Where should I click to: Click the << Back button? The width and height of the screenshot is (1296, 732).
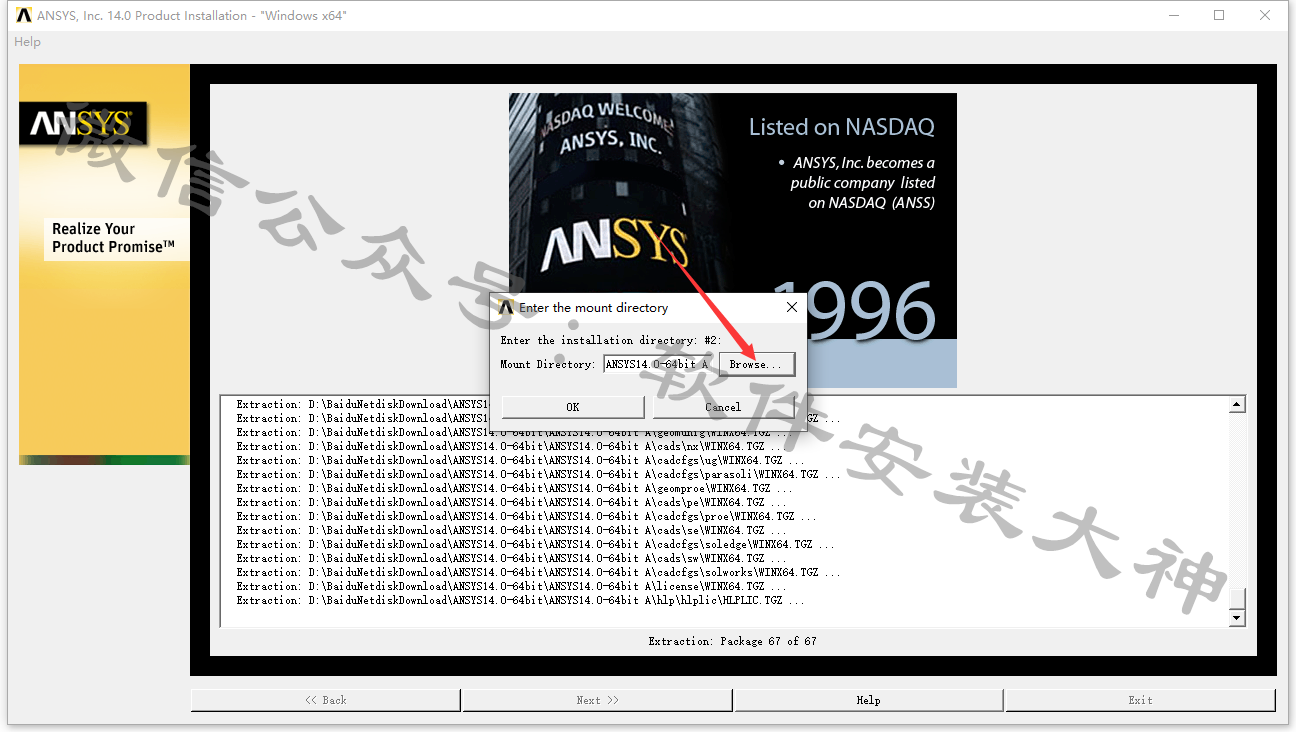pyautogui.click(x=326, y=700)
